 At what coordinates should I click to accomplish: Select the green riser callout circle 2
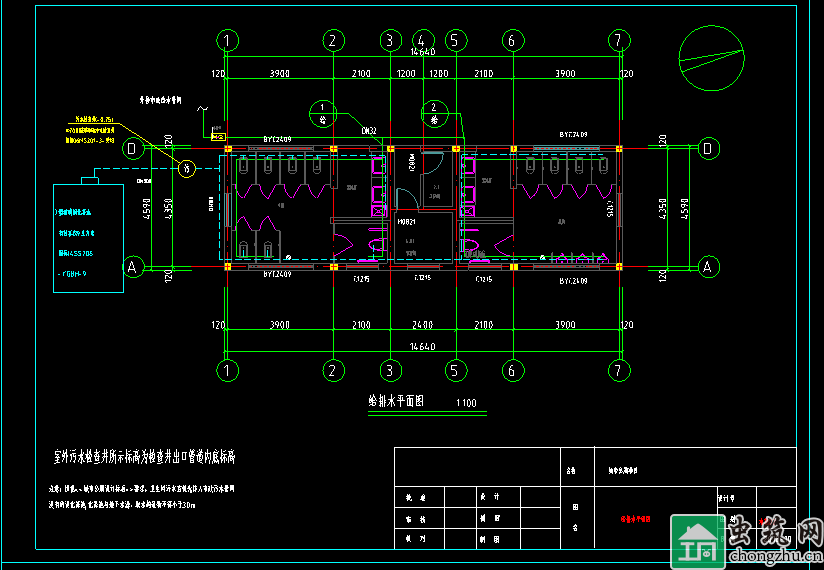click(434, 110)
